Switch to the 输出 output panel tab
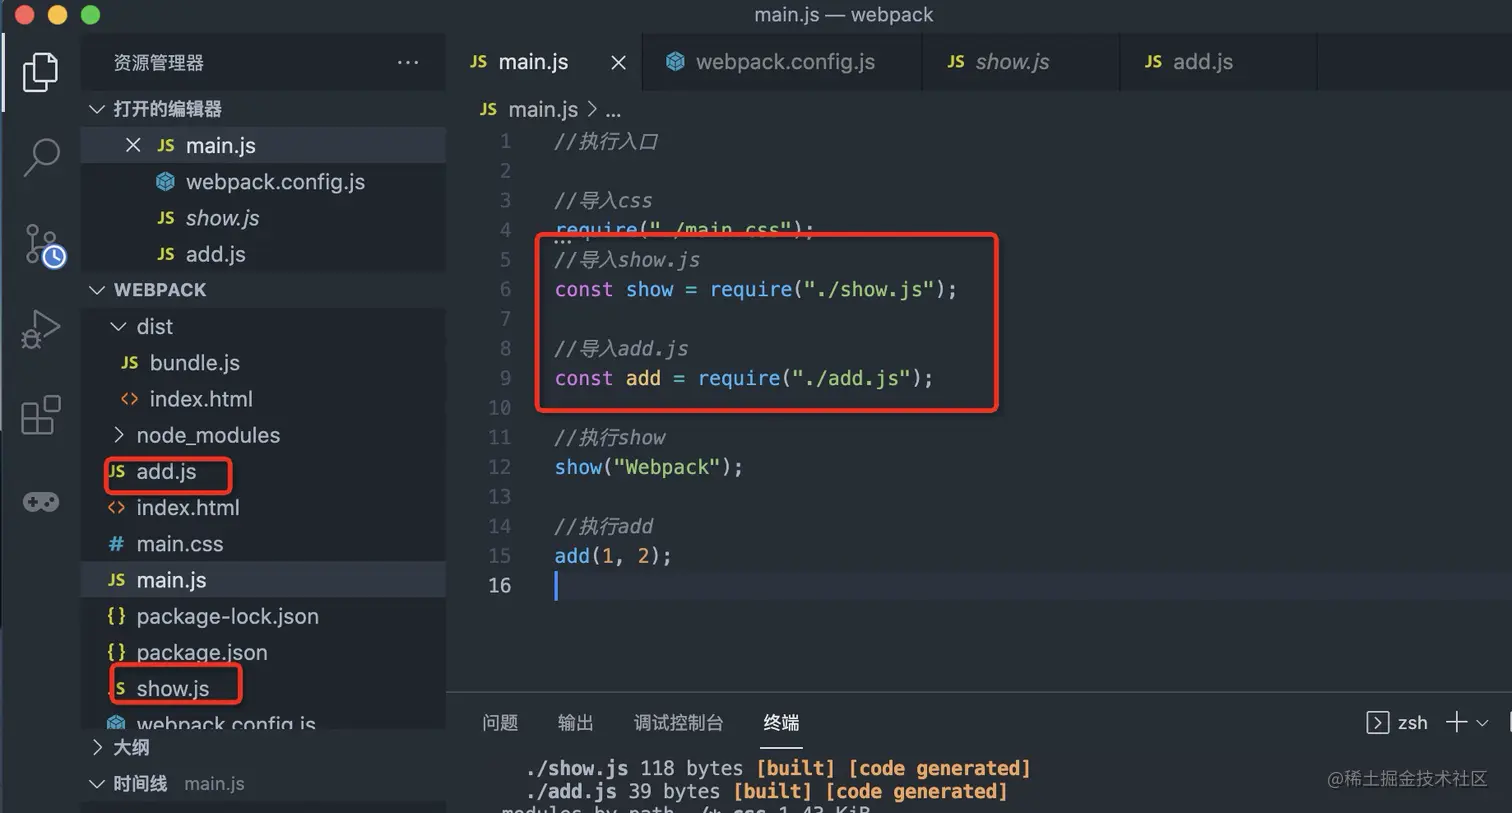Screen dimensions: 1512x813 point(576,723)
